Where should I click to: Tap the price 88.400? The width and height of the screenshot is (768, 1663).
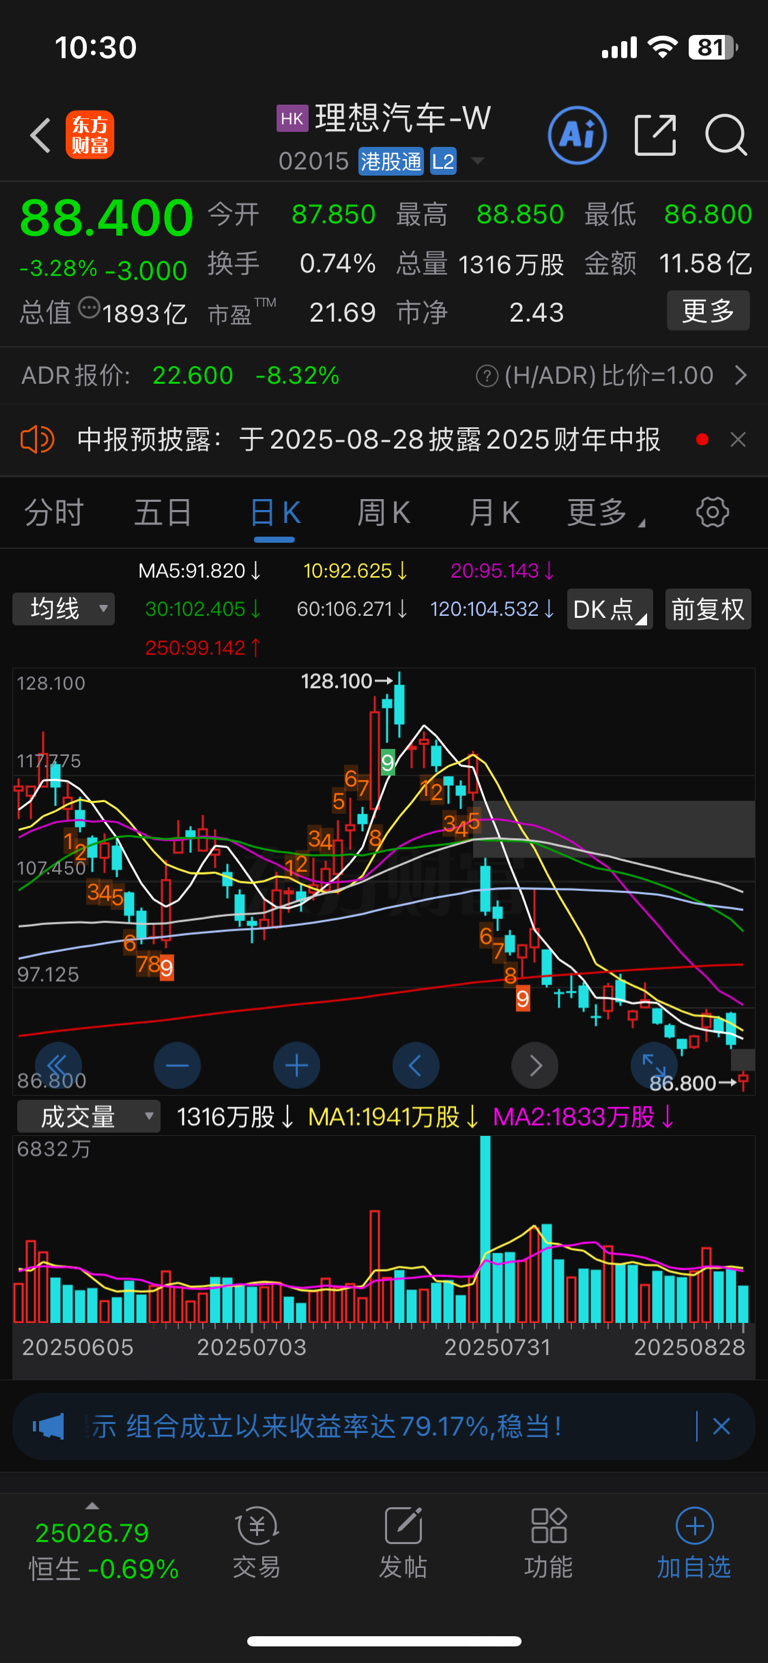[x=106, y=218]
